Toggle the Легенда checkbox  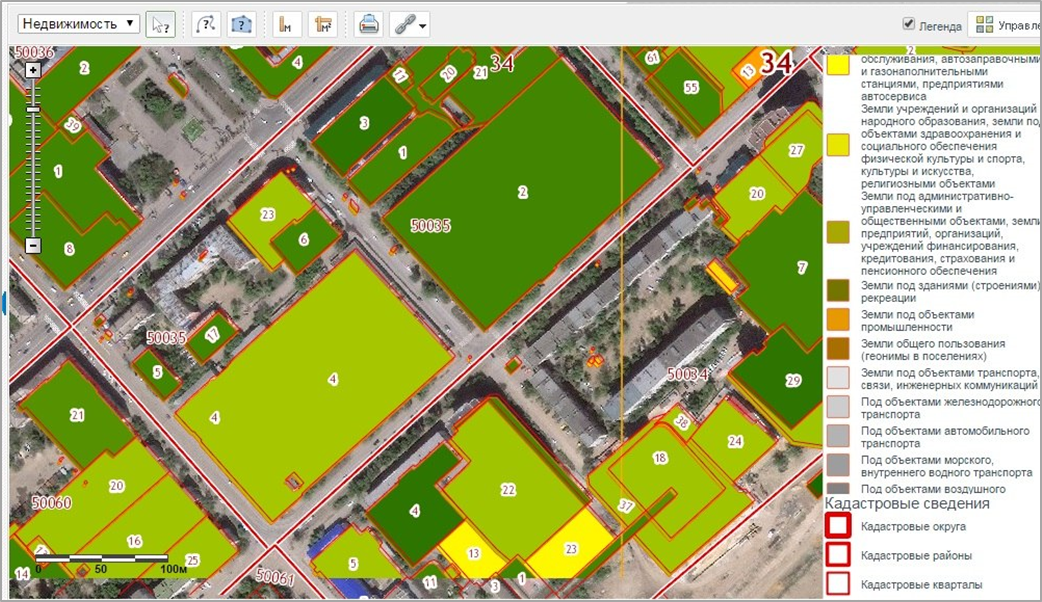tap(908, 24)
